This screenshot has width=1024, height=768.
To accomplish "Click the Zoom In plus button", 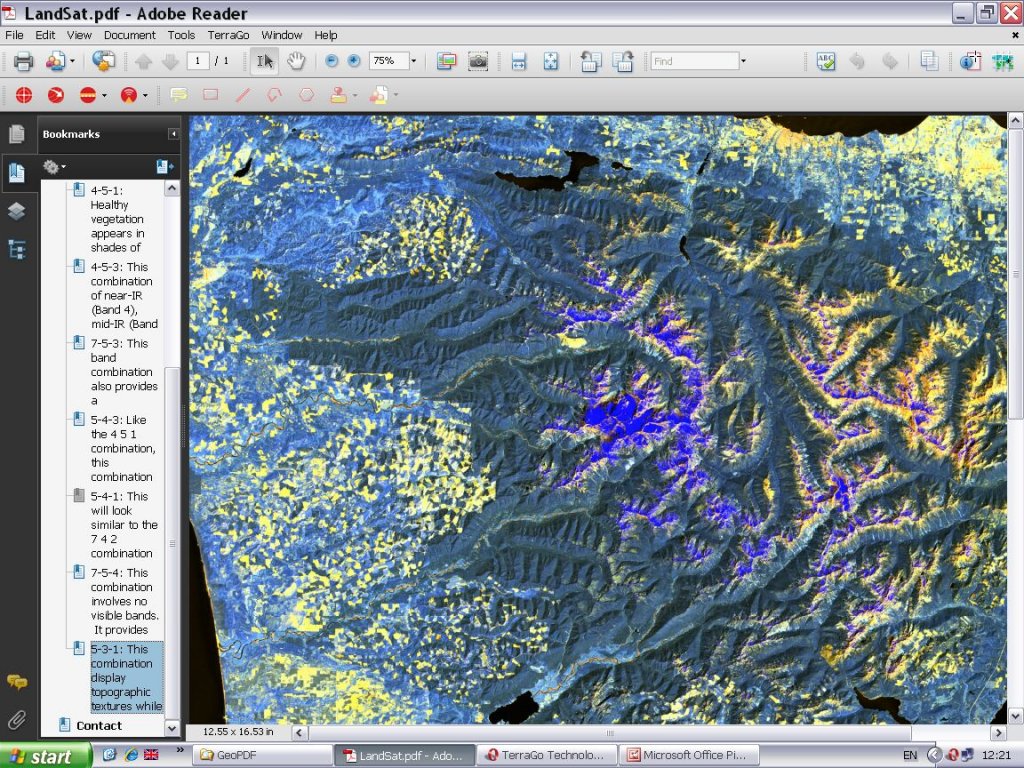I will click(354, 61).
